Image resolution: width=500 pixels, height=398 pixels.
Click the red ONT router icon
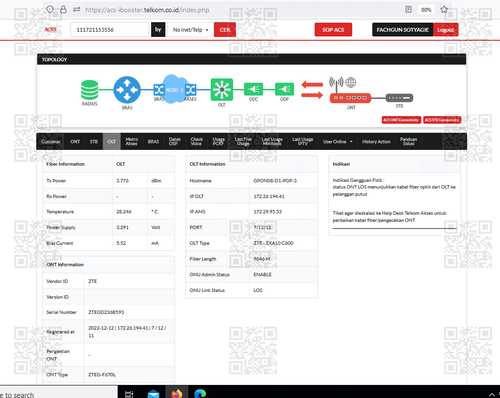tap(350, 98)
